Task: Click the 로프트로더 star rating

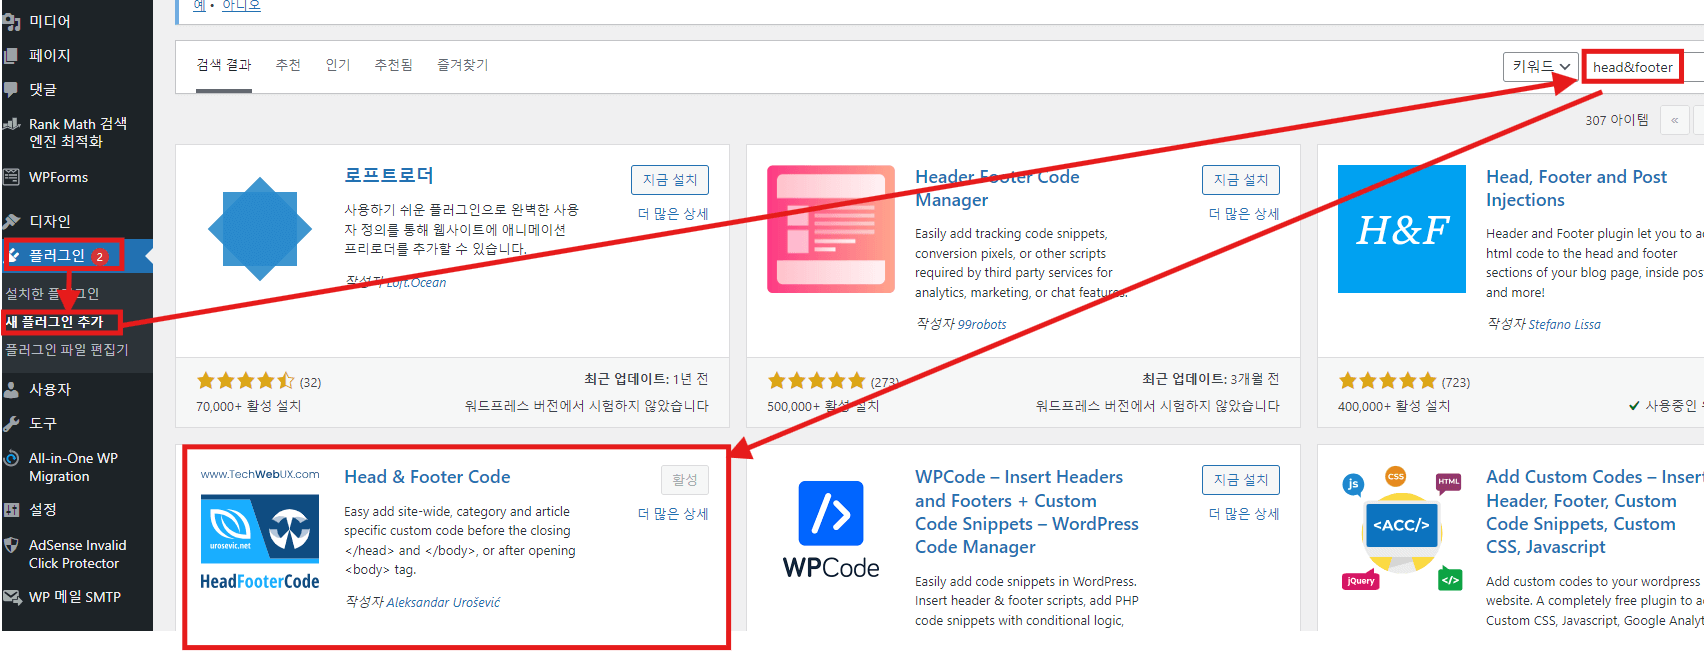Action: pyautogui.click(x=245, y=380)
